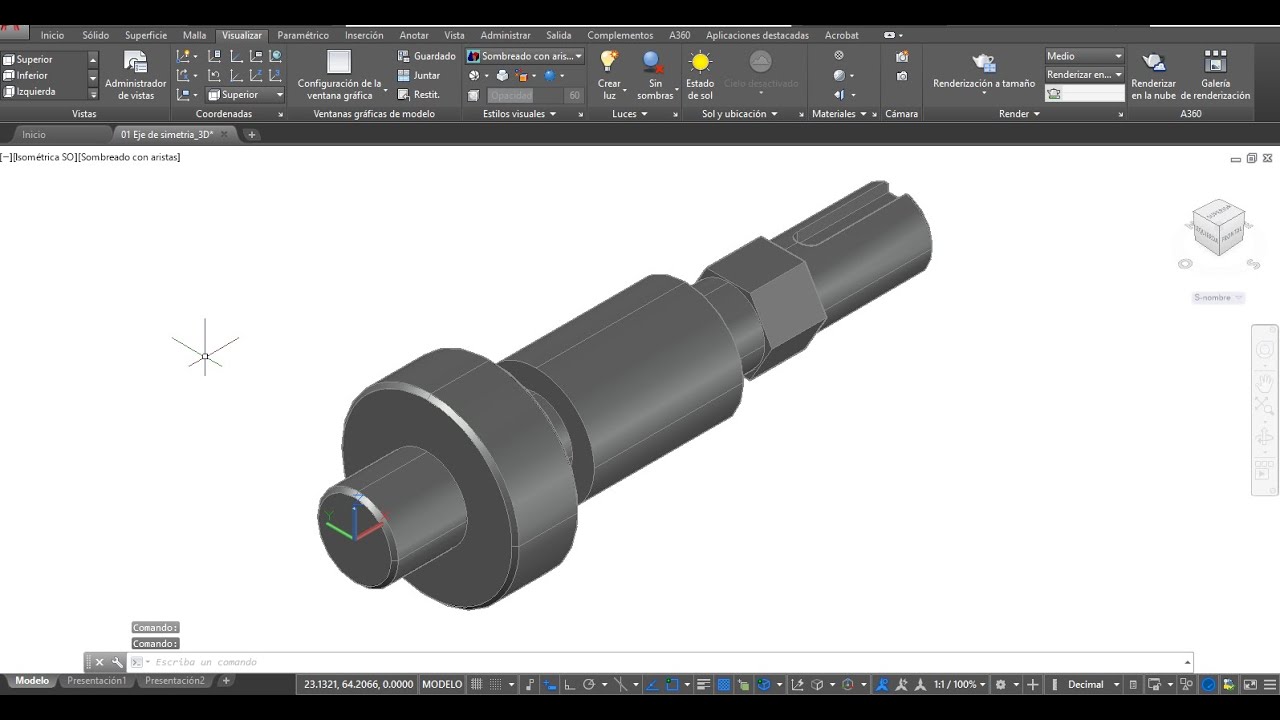Open Galería de renderización
The height and width of the screenshot is (720, 1280).
tap(1215, 75)
